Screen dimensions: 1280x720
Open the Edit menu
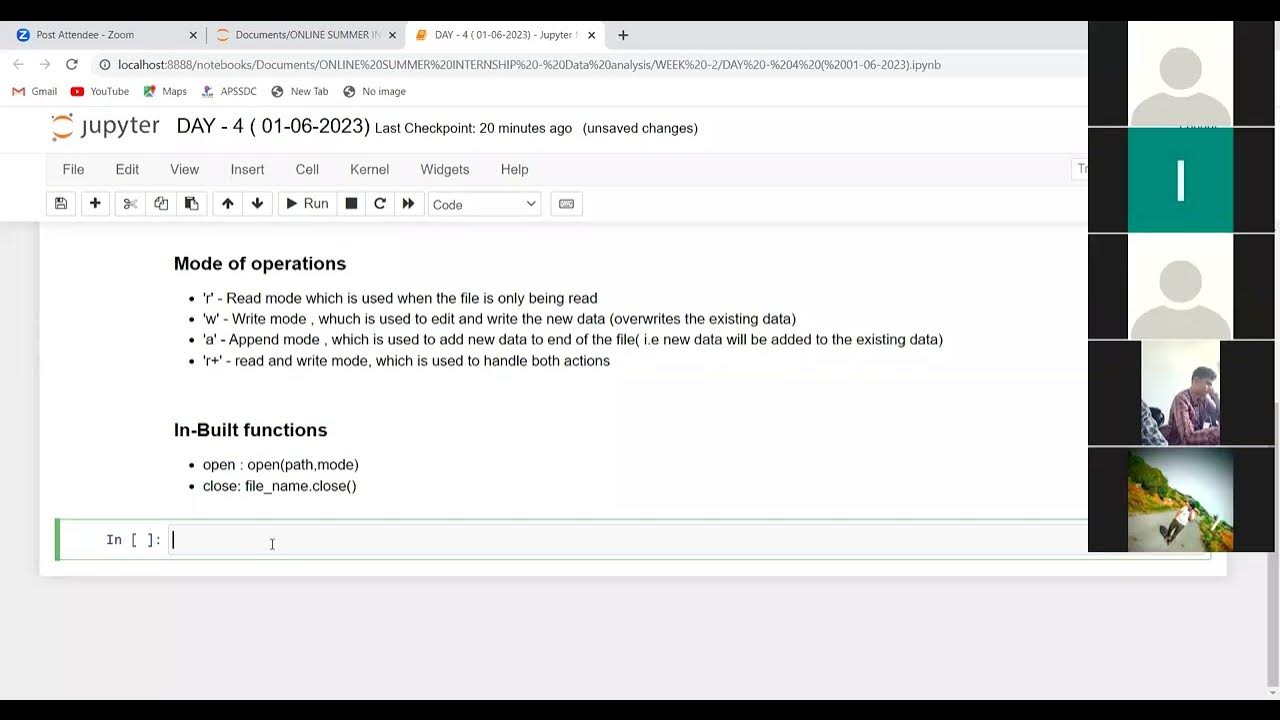tap(127, 169)
